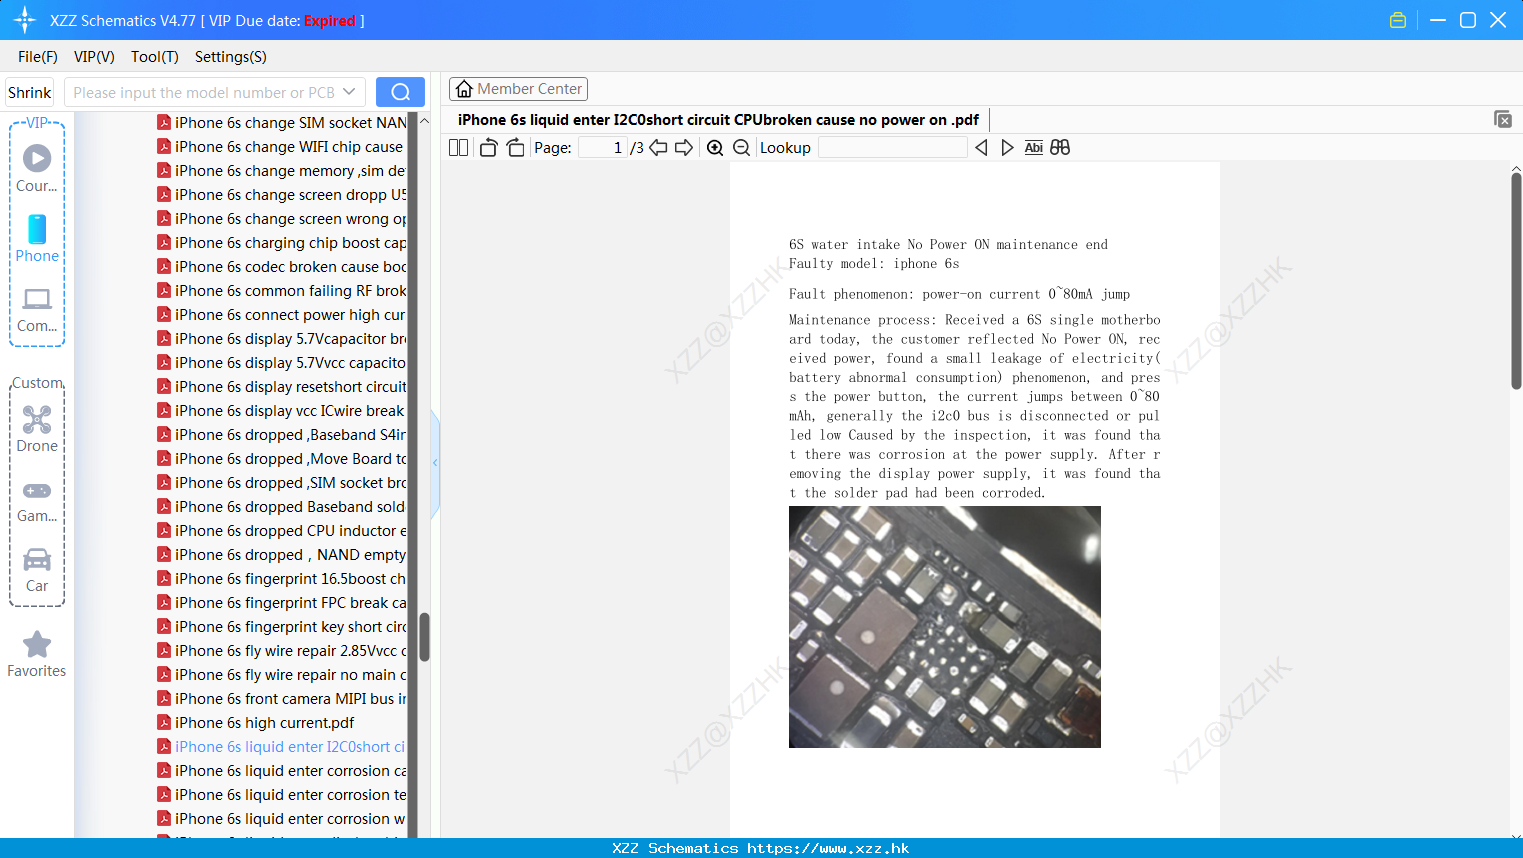Open 'iPhone 6s dropped , NAND empty' file
Screen dimensions: 1523x858
[282, 555]
